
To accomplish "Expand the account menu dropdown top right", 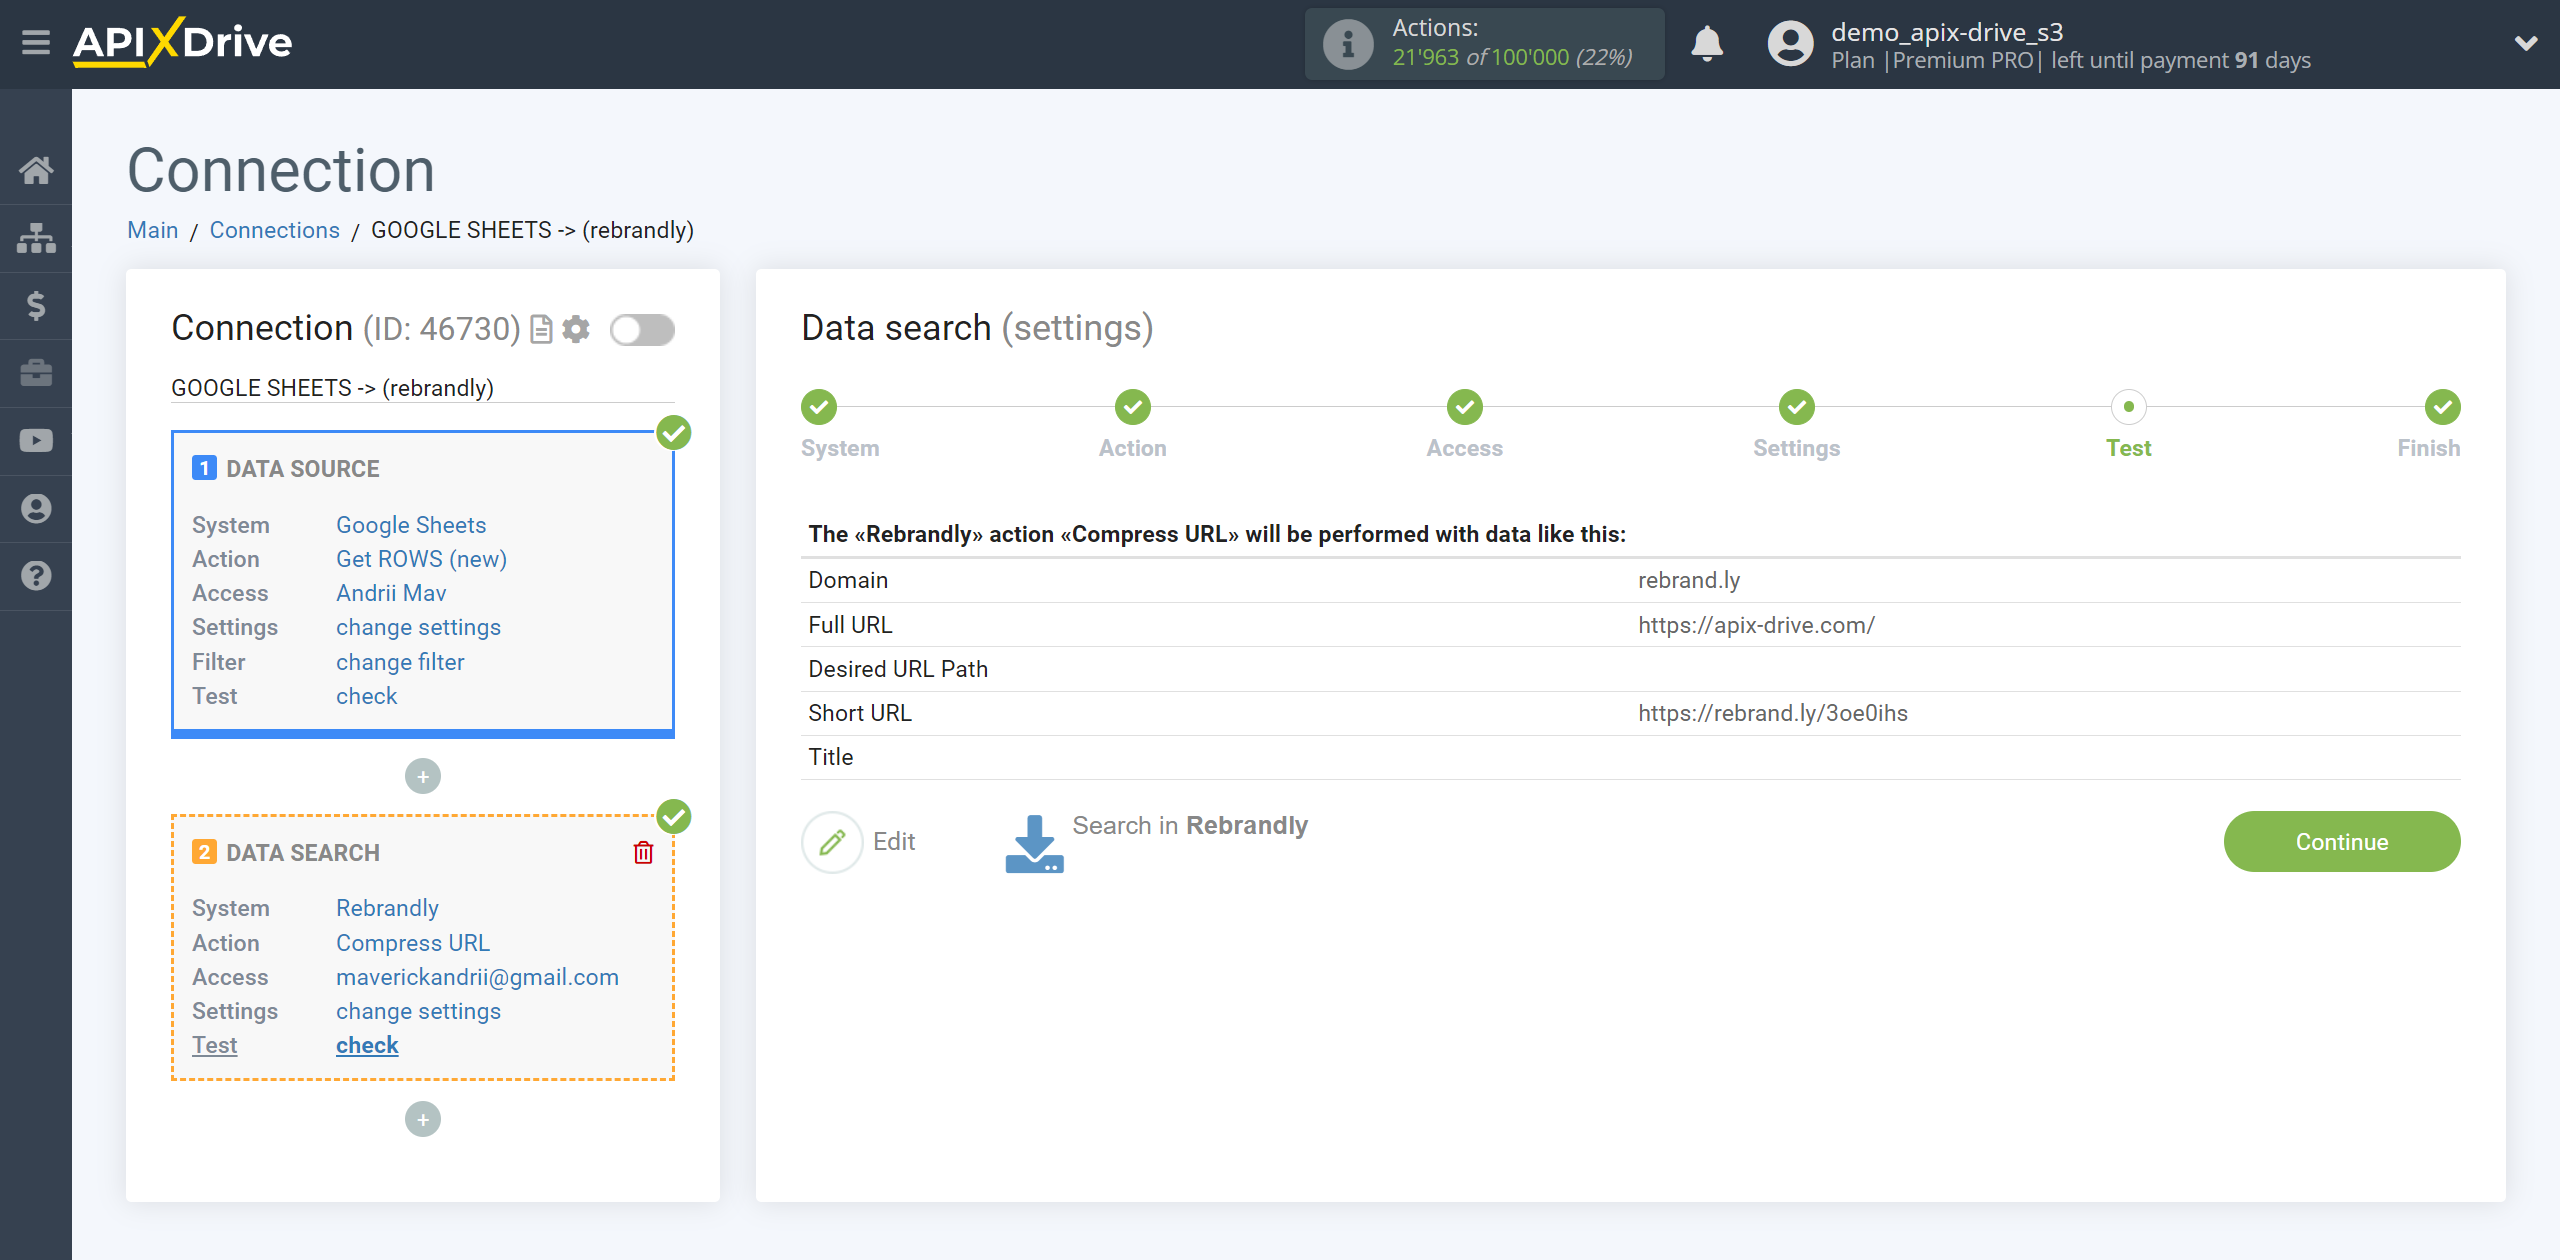I will [2521, 44].
